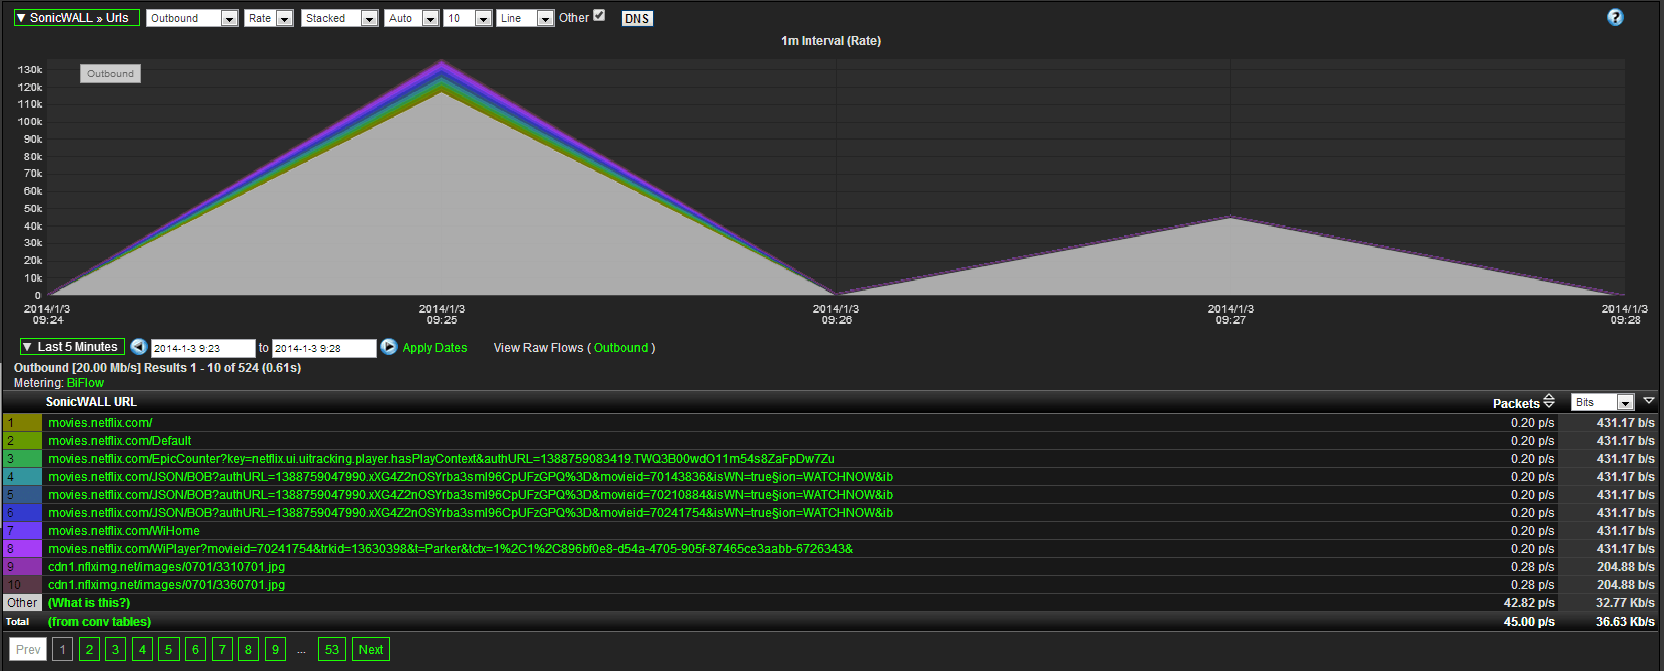The height and width of the screenshot is (671, 1664).
Task: Open the movies.netflix.com/WiHome URL
Action: 124,531
